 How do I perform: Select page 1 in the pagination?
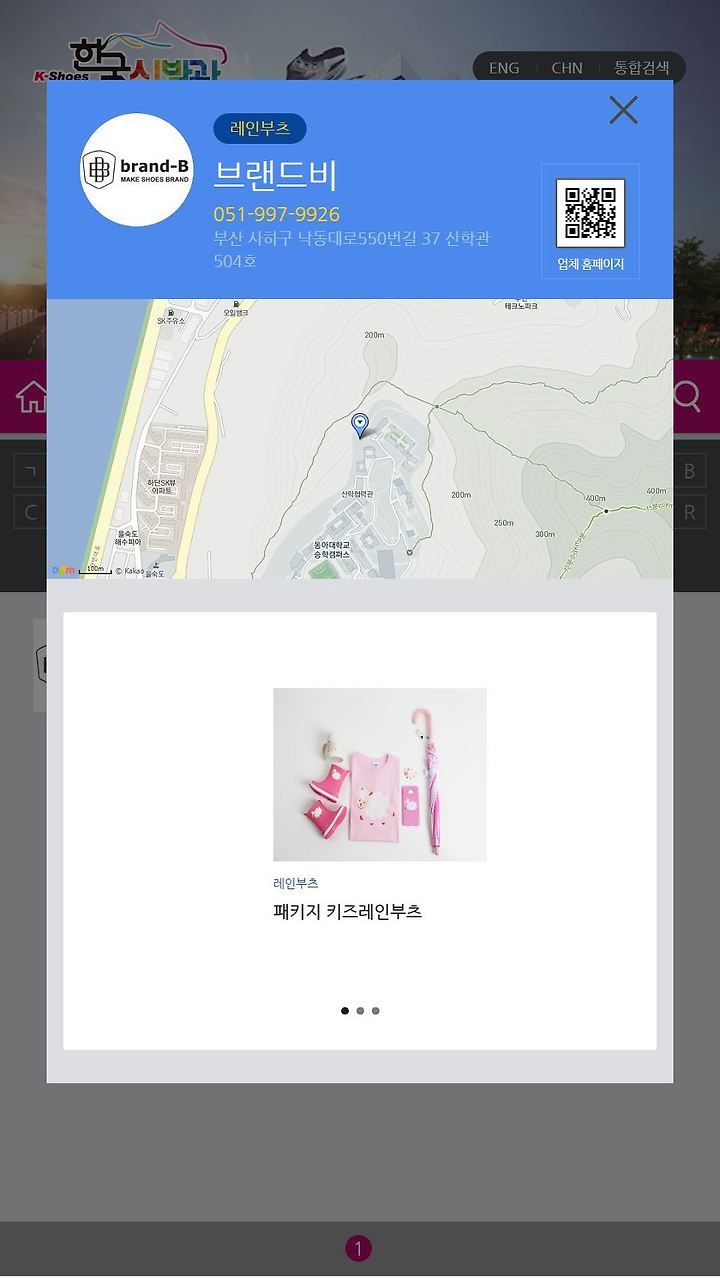pos(358,1248)
